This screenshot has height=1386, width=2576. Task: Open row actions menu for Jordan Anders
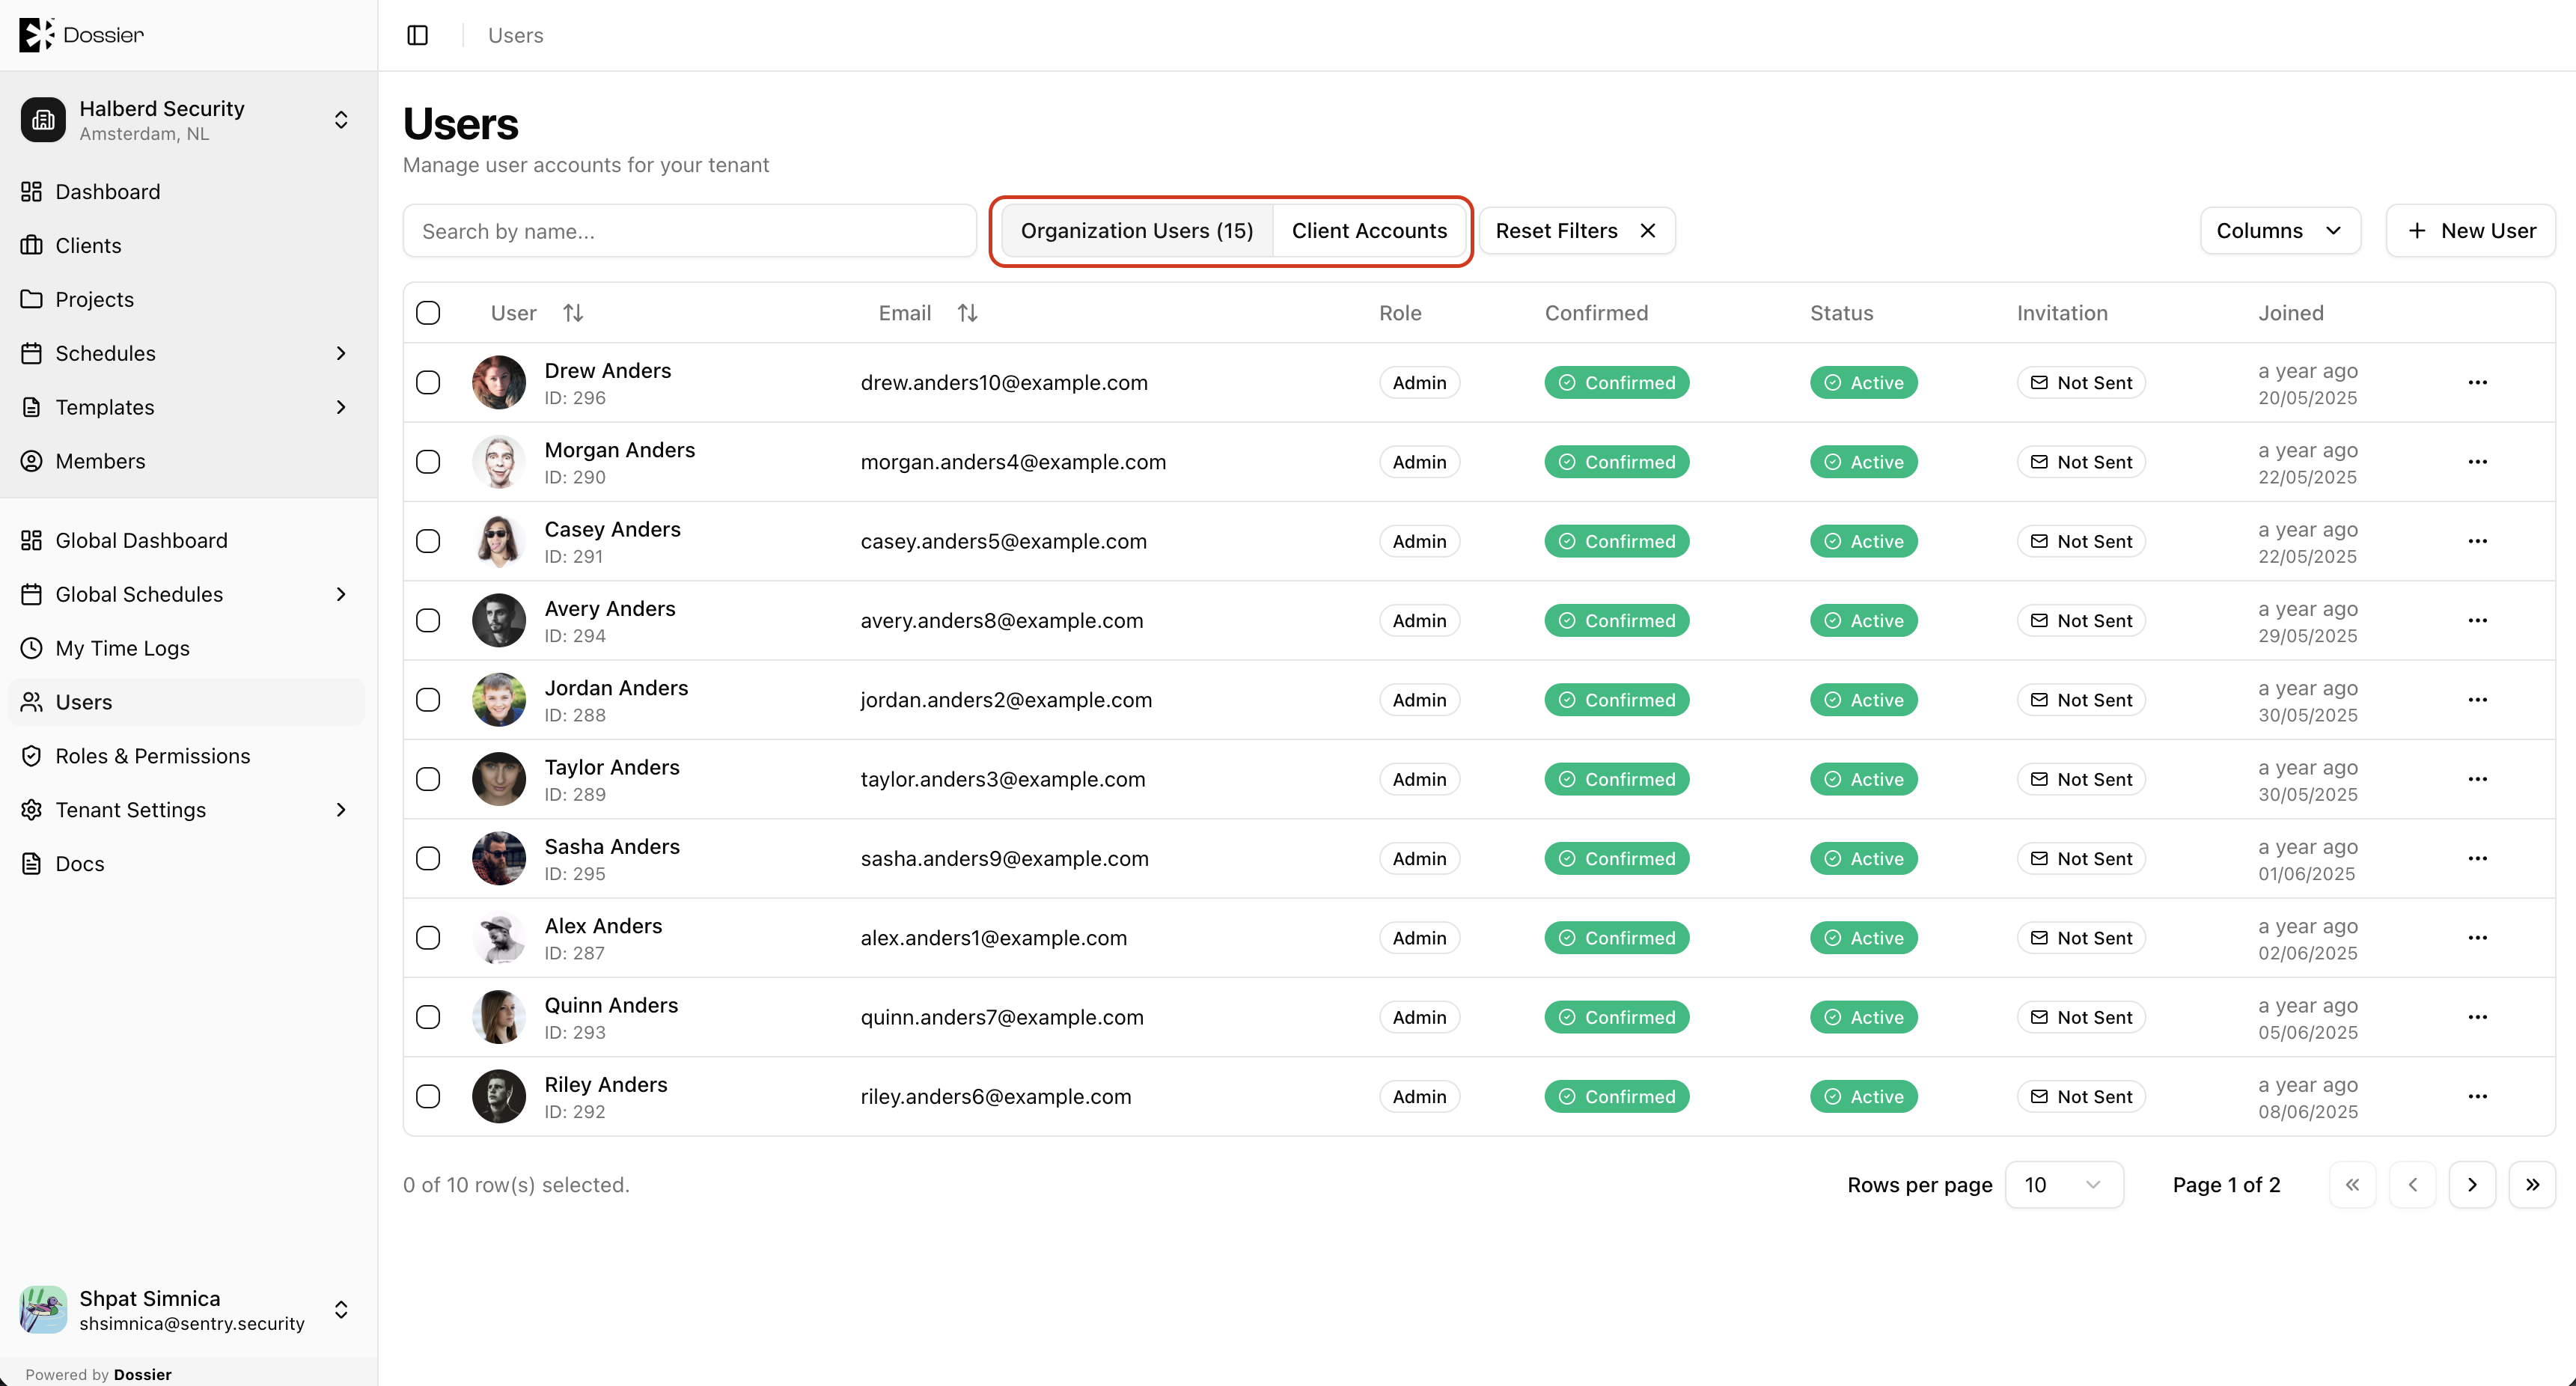tap(2477, 700)
